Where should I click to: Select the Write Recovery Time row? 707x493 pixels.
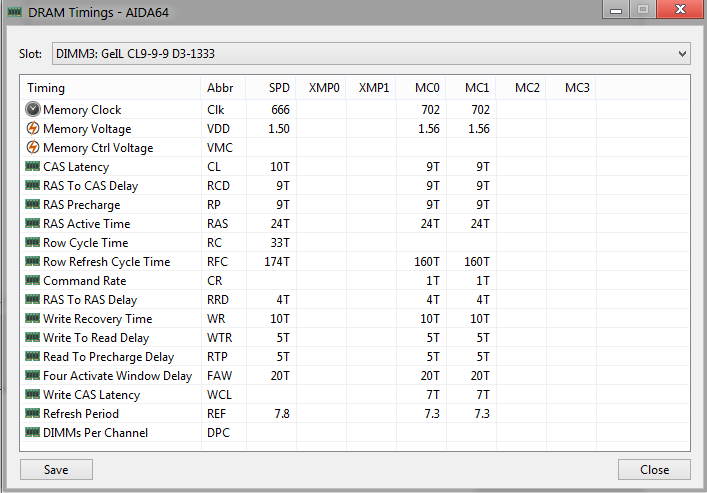click(354, 318)
